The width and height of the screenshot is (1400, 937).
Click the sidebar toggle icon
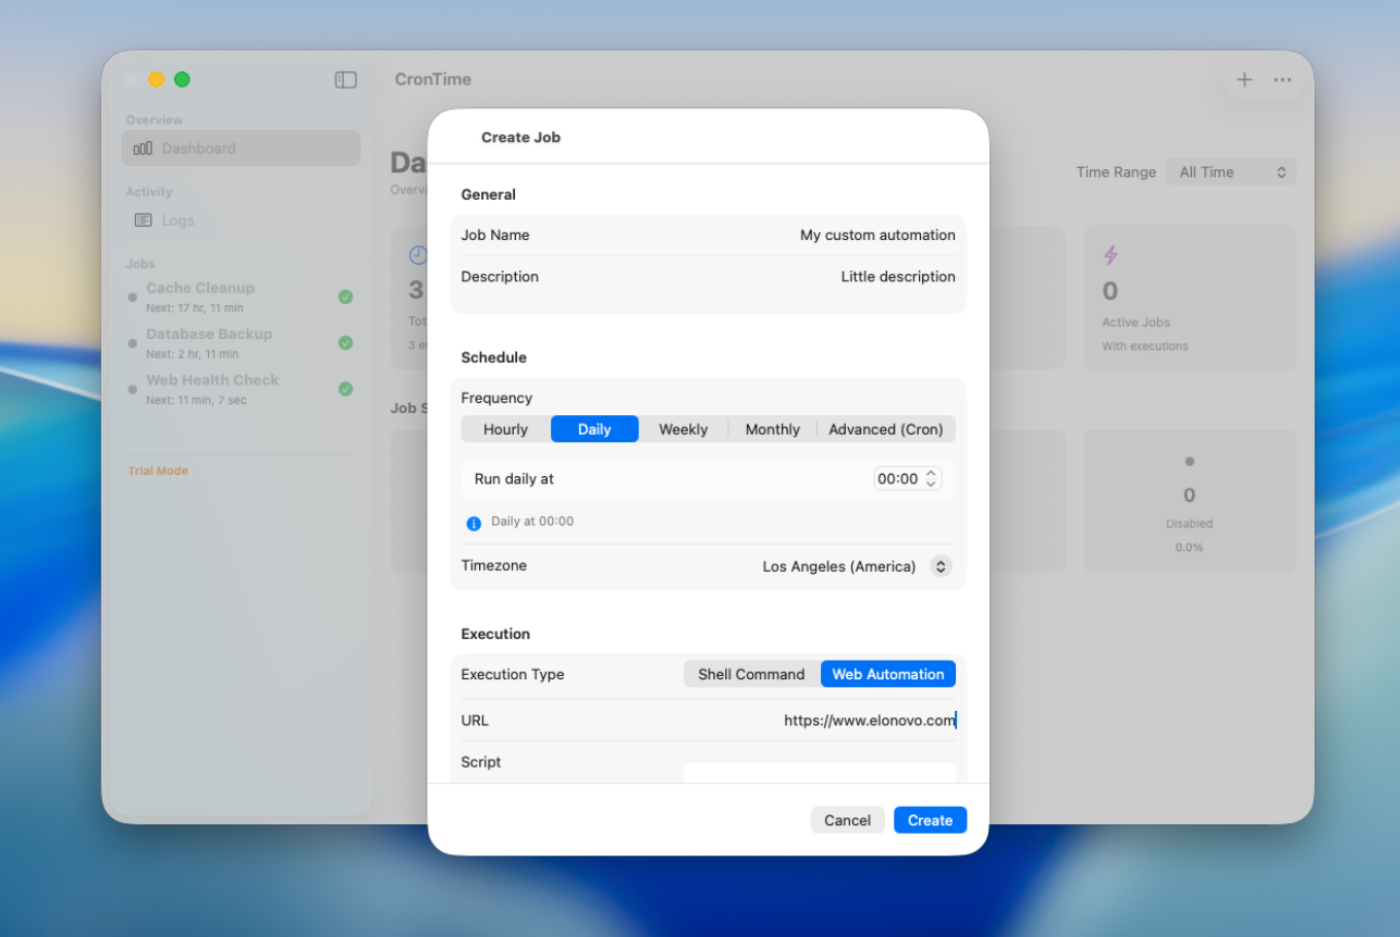click(x=345, y=80)
